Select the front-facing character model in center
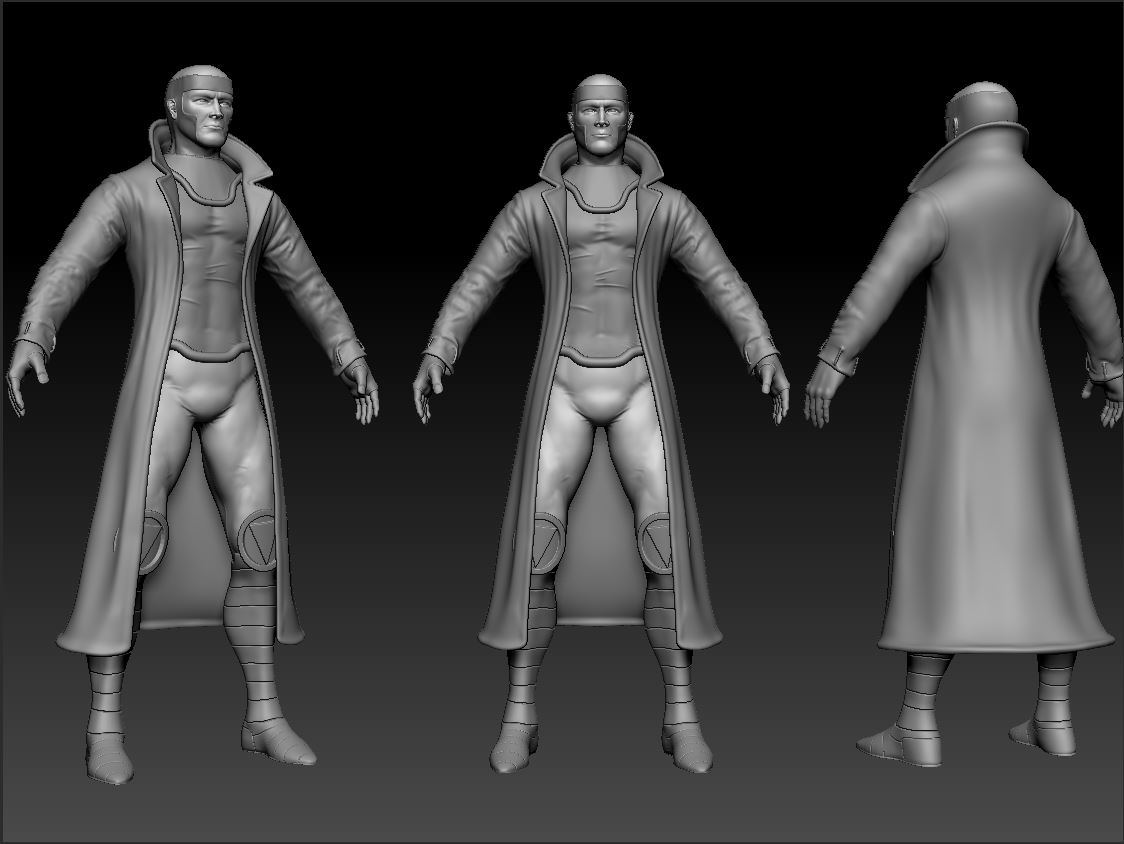Image resolution: width=1124 pixels, height=844 pixels. (601, 423)
